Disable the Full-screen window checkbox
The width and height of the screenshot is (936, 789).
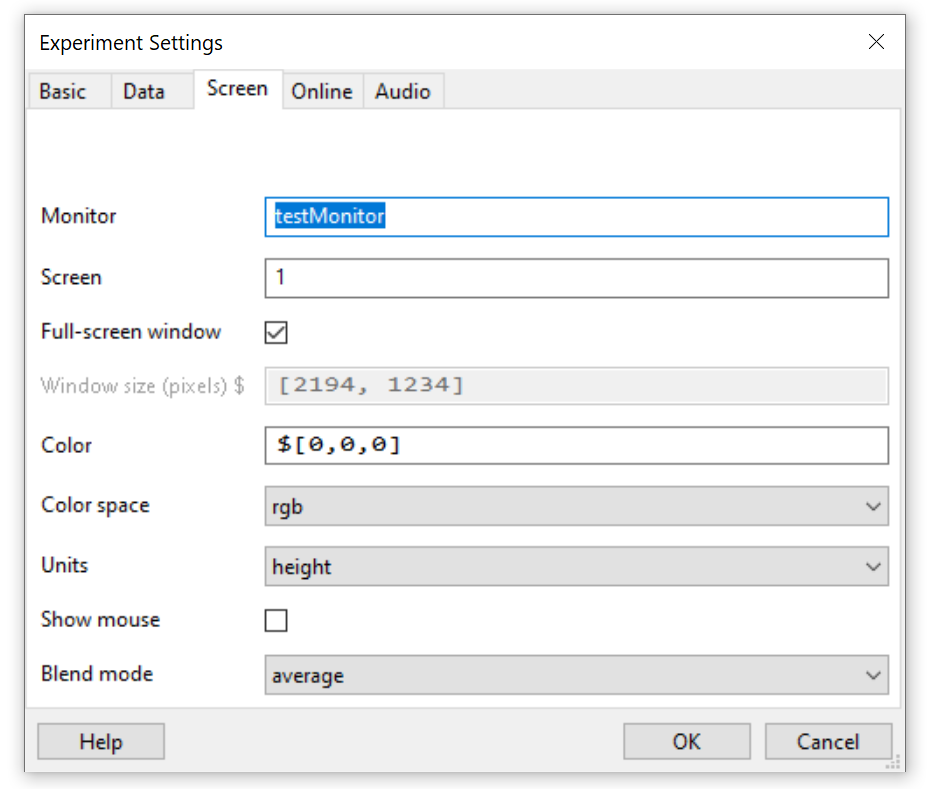tap(276, 332)
